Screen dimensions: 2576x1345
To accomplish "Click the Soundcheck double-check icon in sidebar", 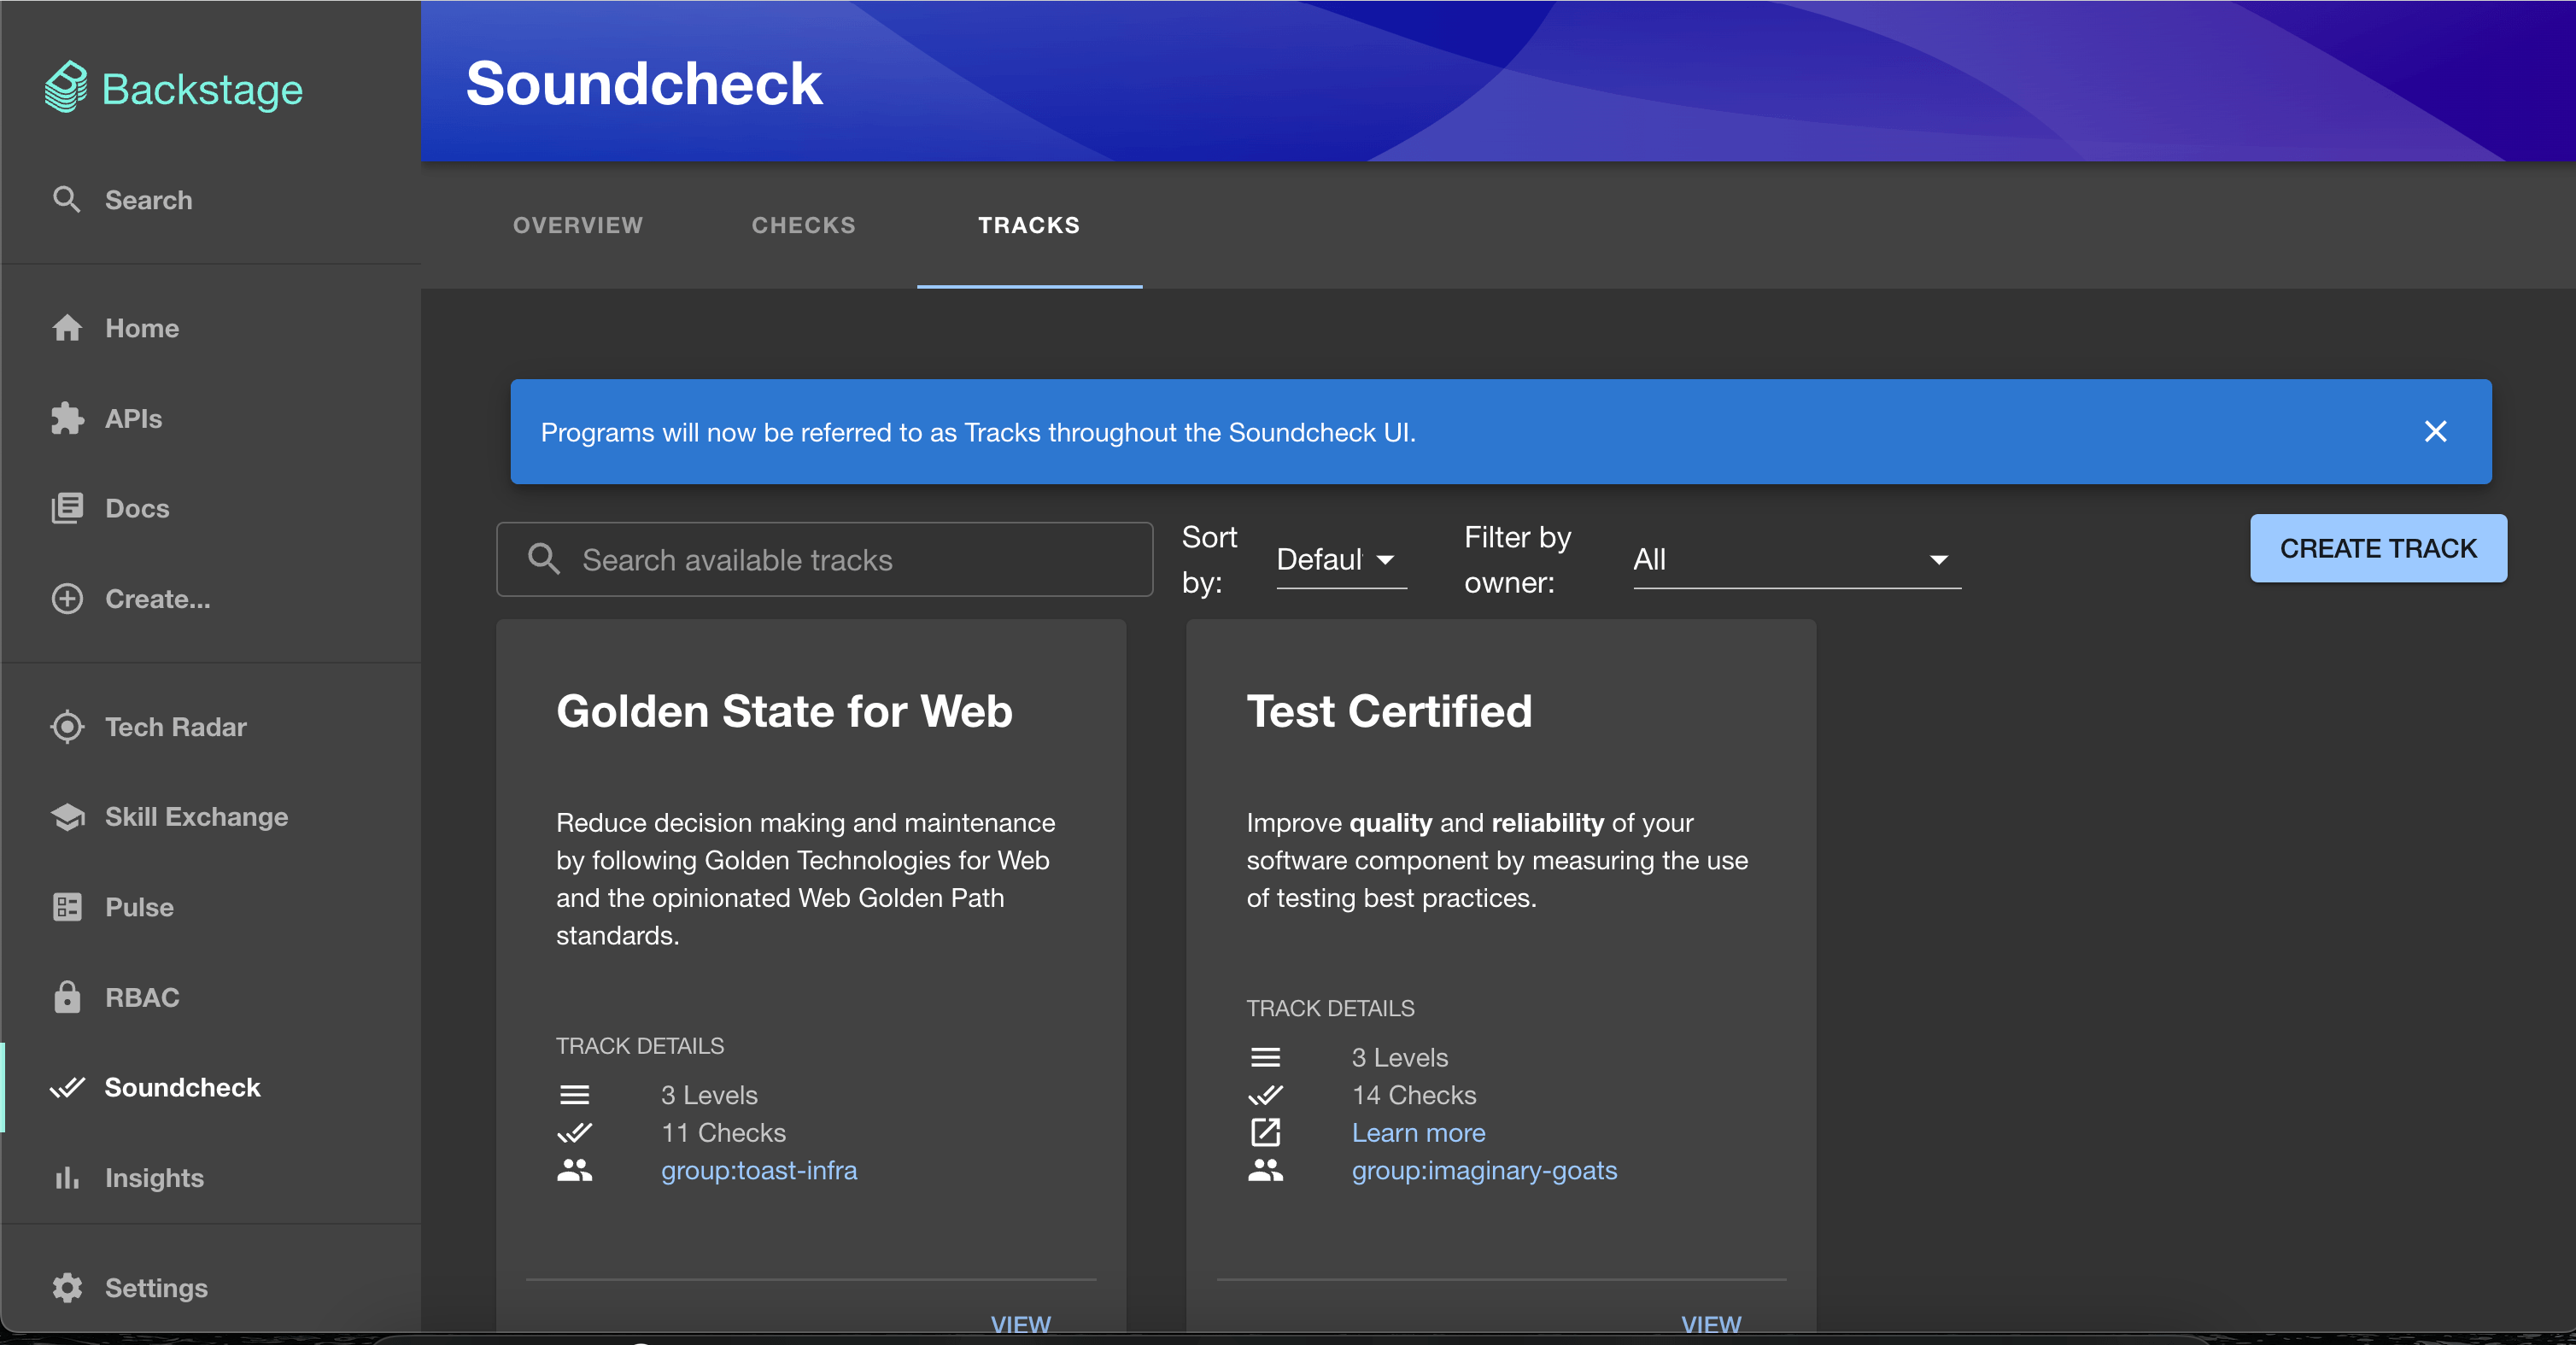I will (67, 1087).
